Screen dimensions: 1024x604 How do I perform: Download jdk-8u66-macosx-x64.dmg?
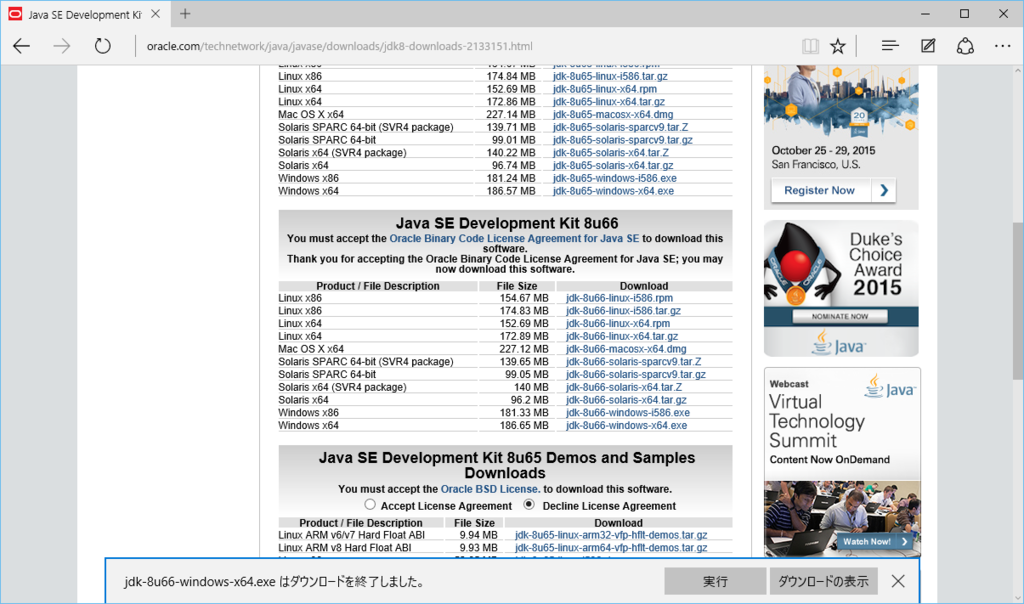click(x=626, y=349)
